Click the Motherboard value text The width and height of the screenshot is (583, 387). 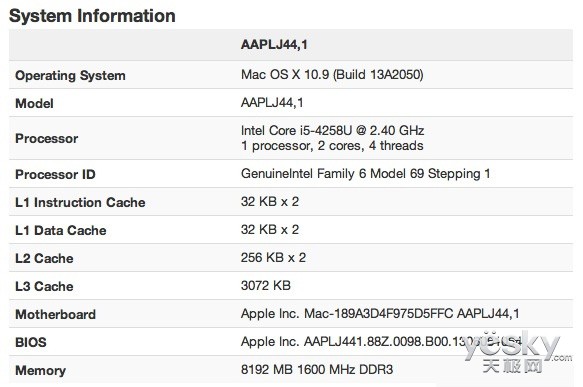coord(380,314)
